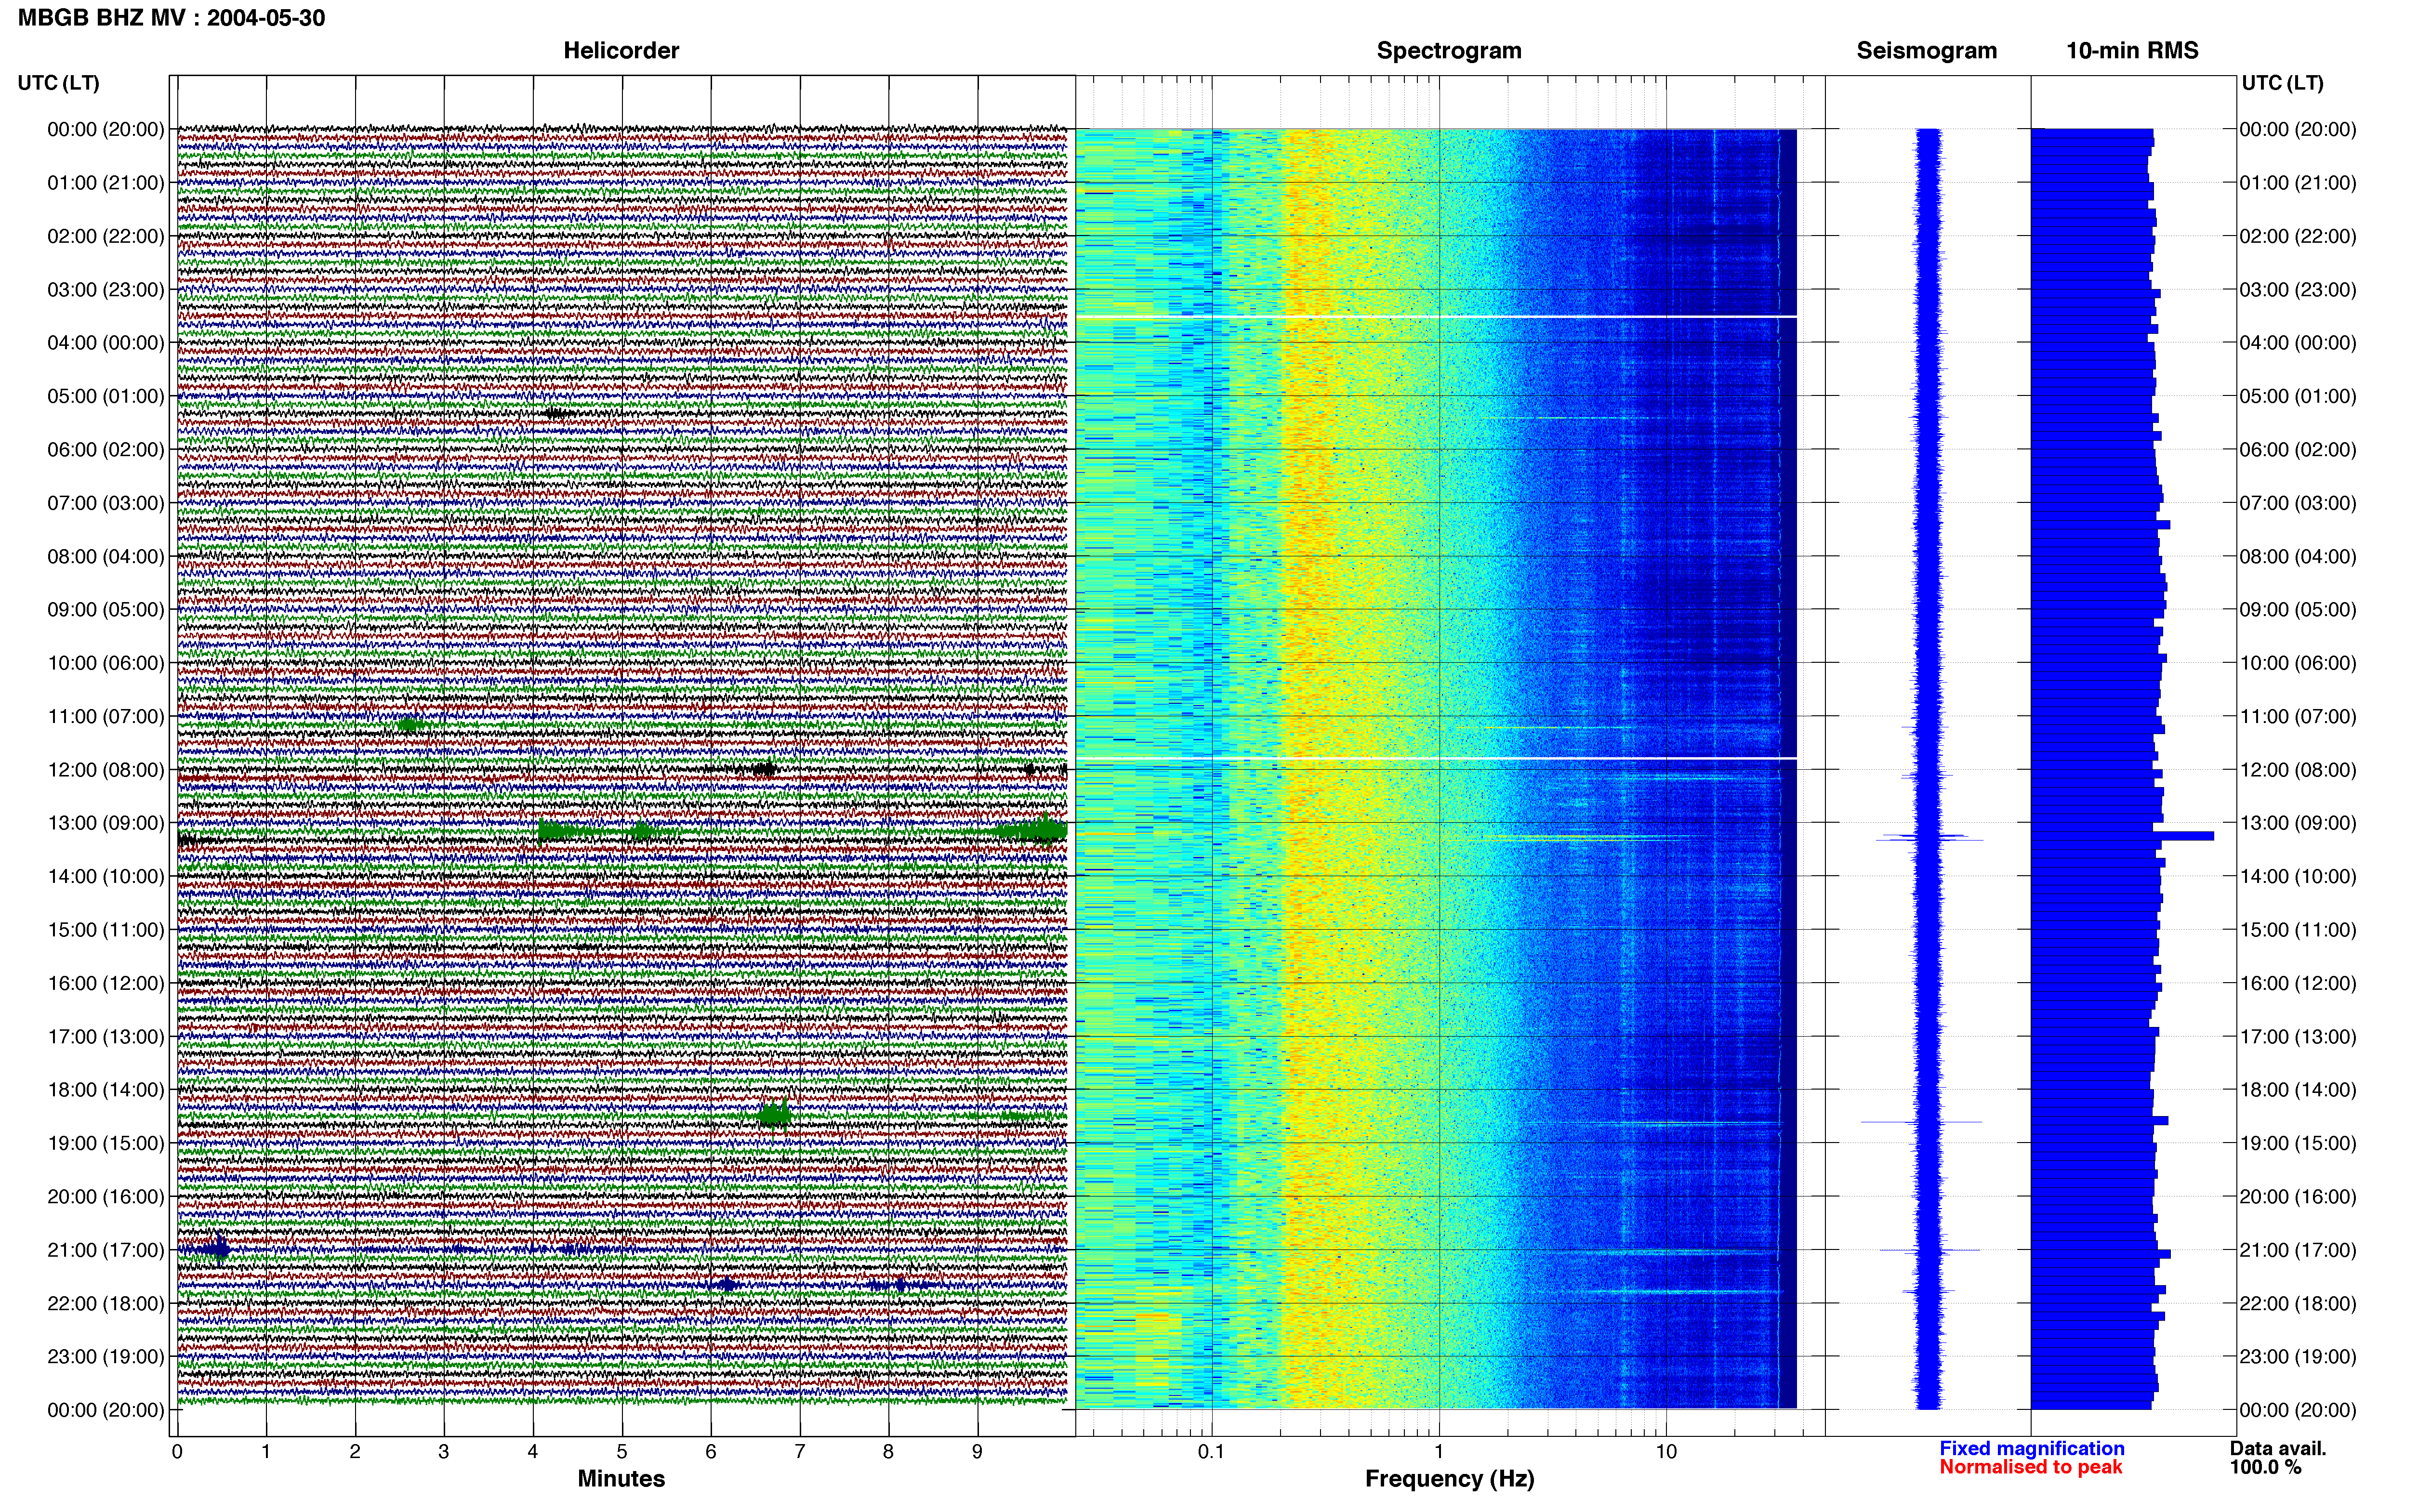The width and height of the screenshot is (2418, 1512).
Task: Click the "100.0 %" data availability value
Action: tap(2265, 1467)
